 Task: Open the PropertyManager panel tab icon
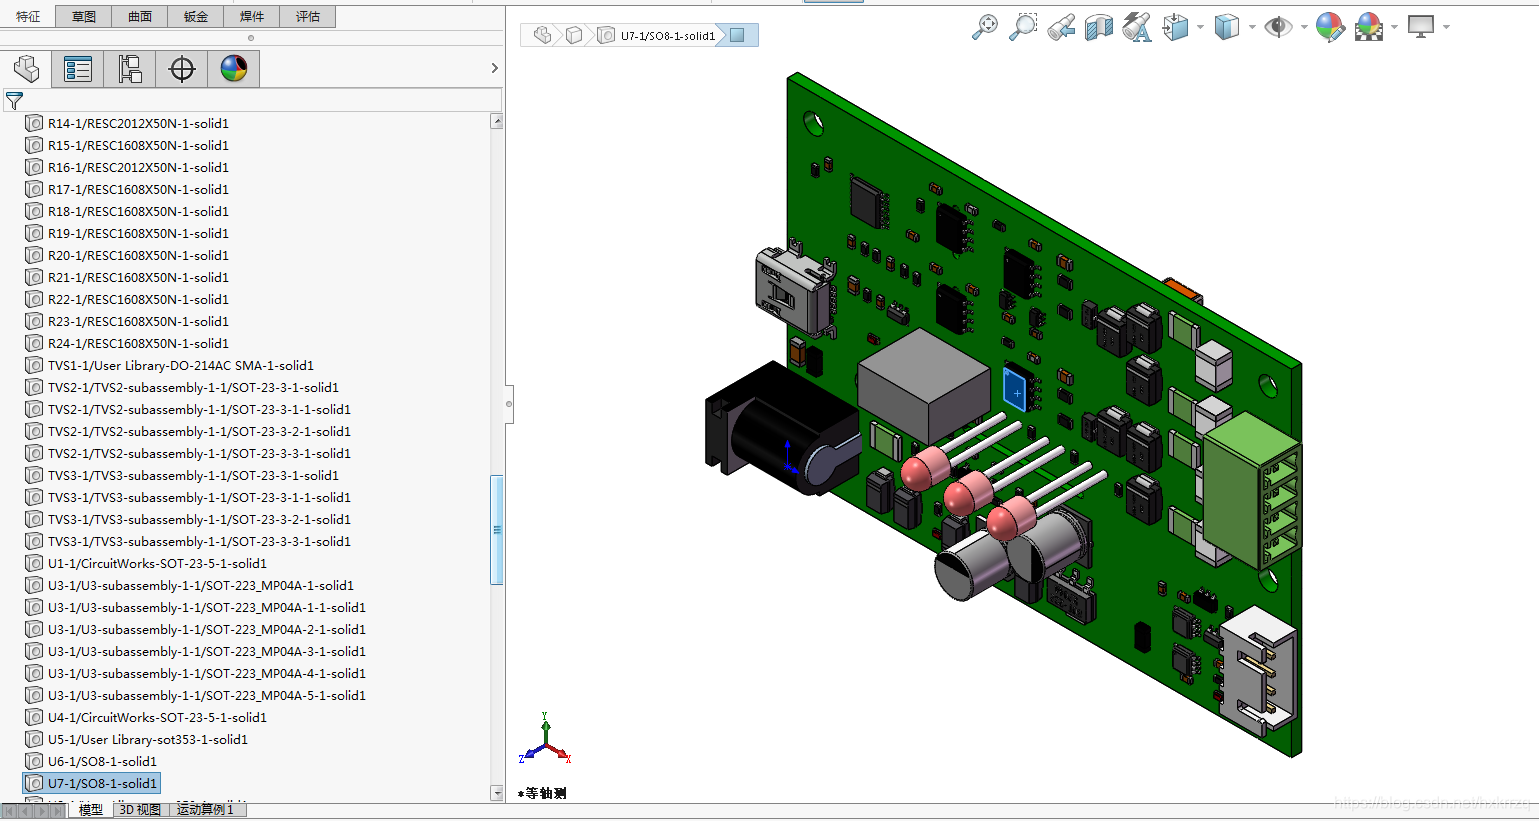click(x=78, y=69)
